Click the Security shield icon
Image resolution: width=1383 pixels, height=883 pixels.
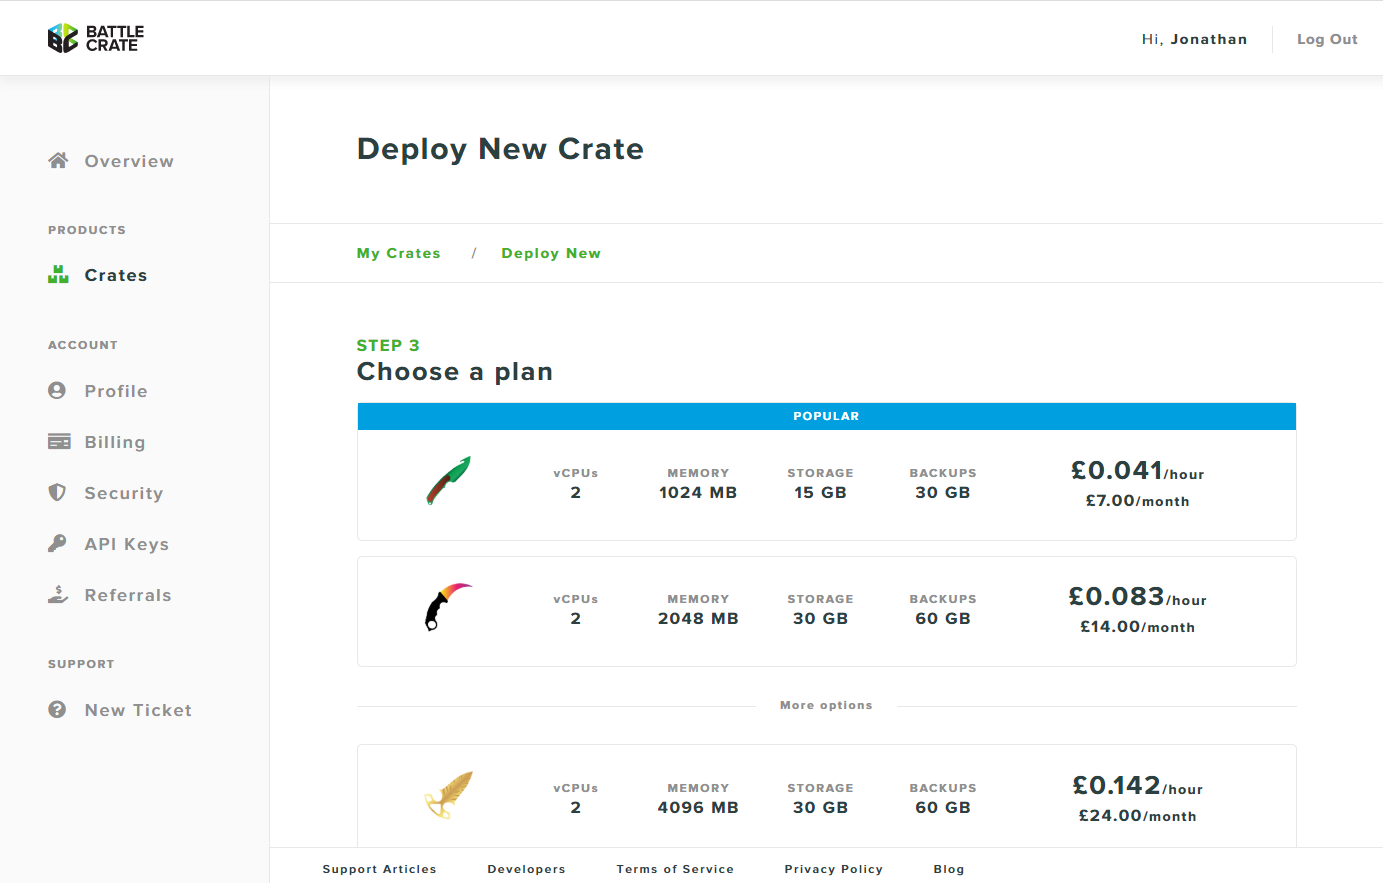[x=57, y=492]
